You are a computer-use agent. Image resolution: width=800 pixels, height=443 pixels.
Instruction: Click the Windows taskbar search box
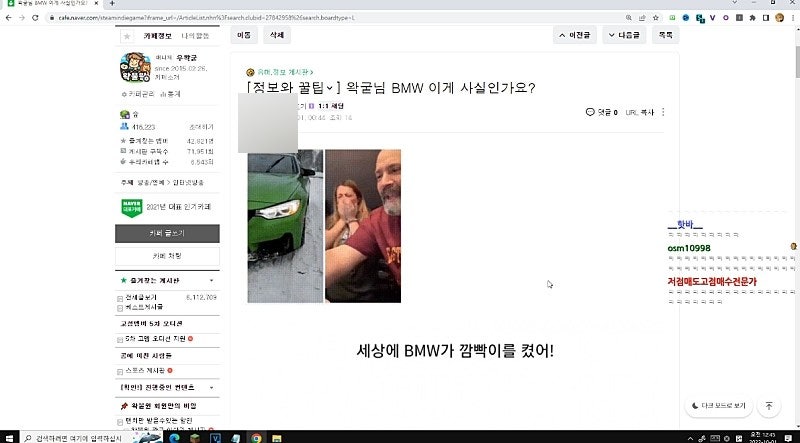[x=92, y=438]
